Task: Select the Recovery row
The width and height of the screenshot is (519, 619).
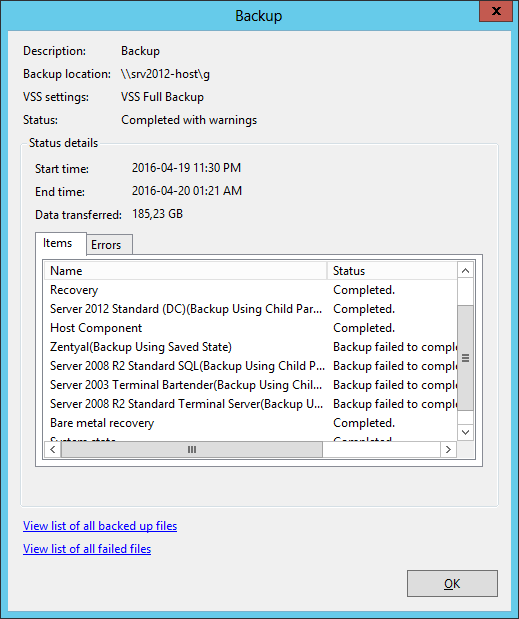Action: 251,290
